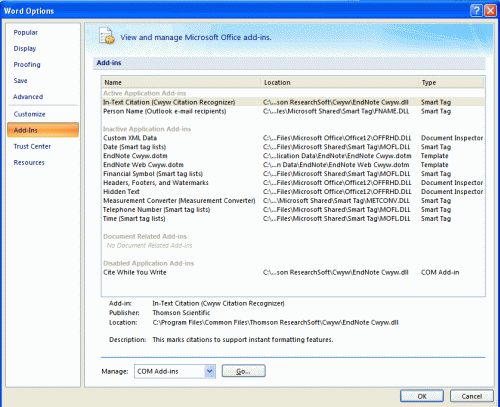Open the Advanced options category
The image size is (500, 407).
coord(28,97)
